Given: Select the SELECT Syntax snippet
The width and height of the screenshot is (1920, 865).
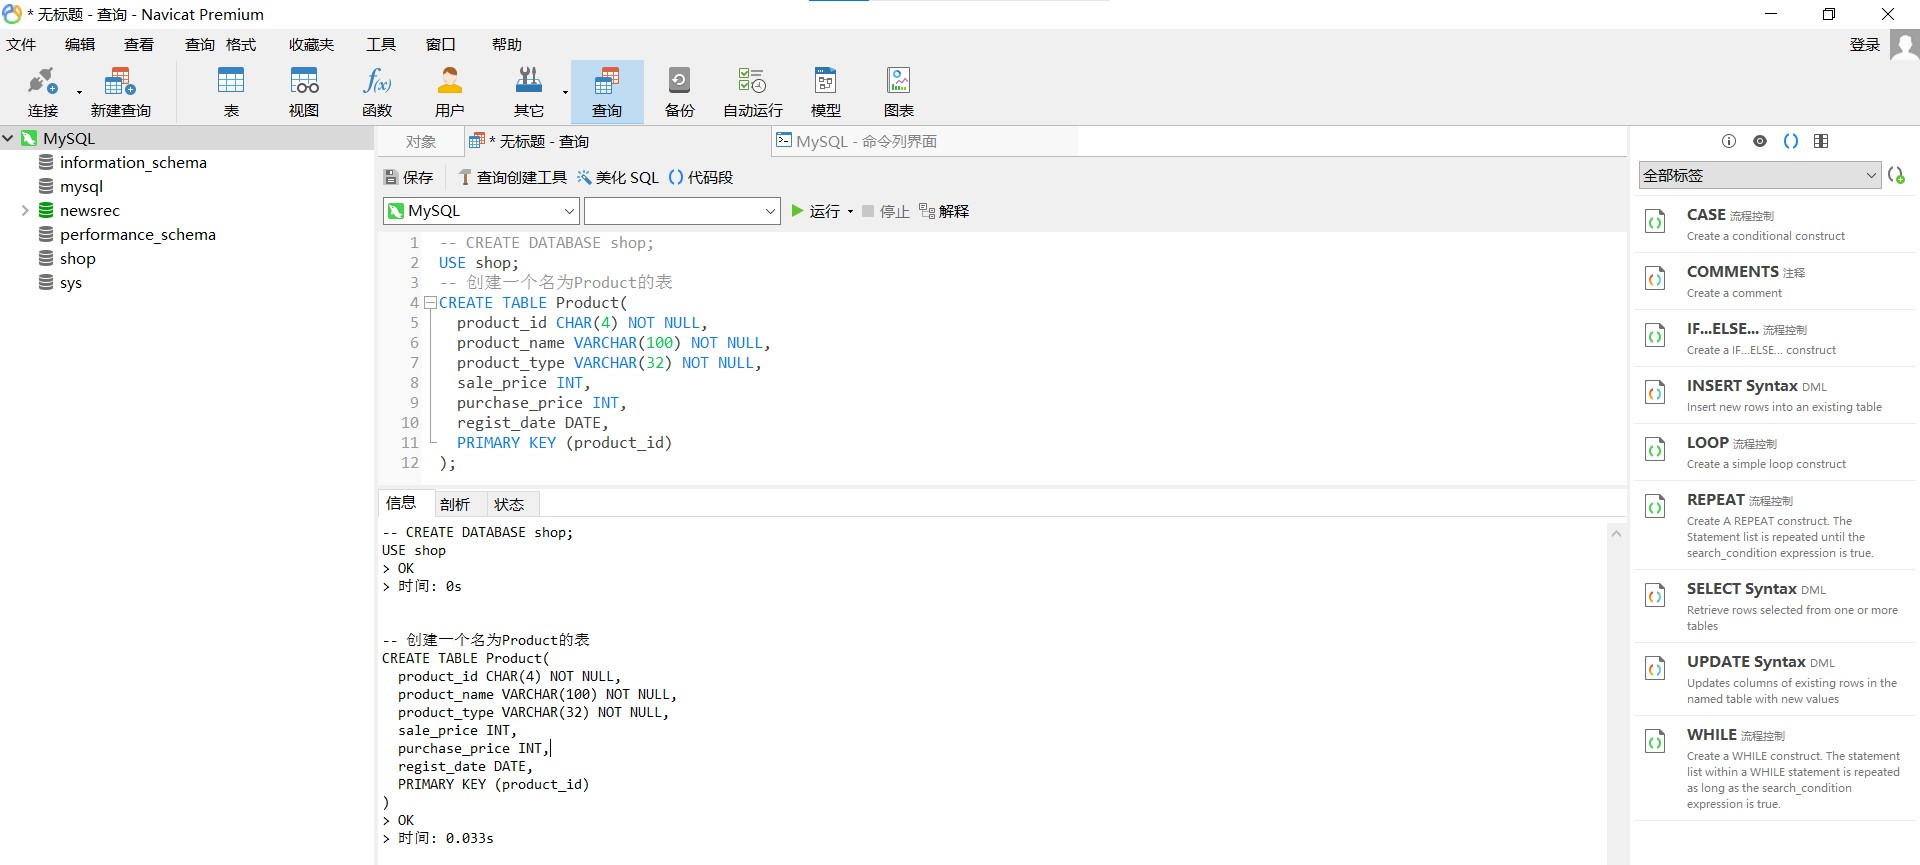Looking at the screenshot, I should [1775, 606].
